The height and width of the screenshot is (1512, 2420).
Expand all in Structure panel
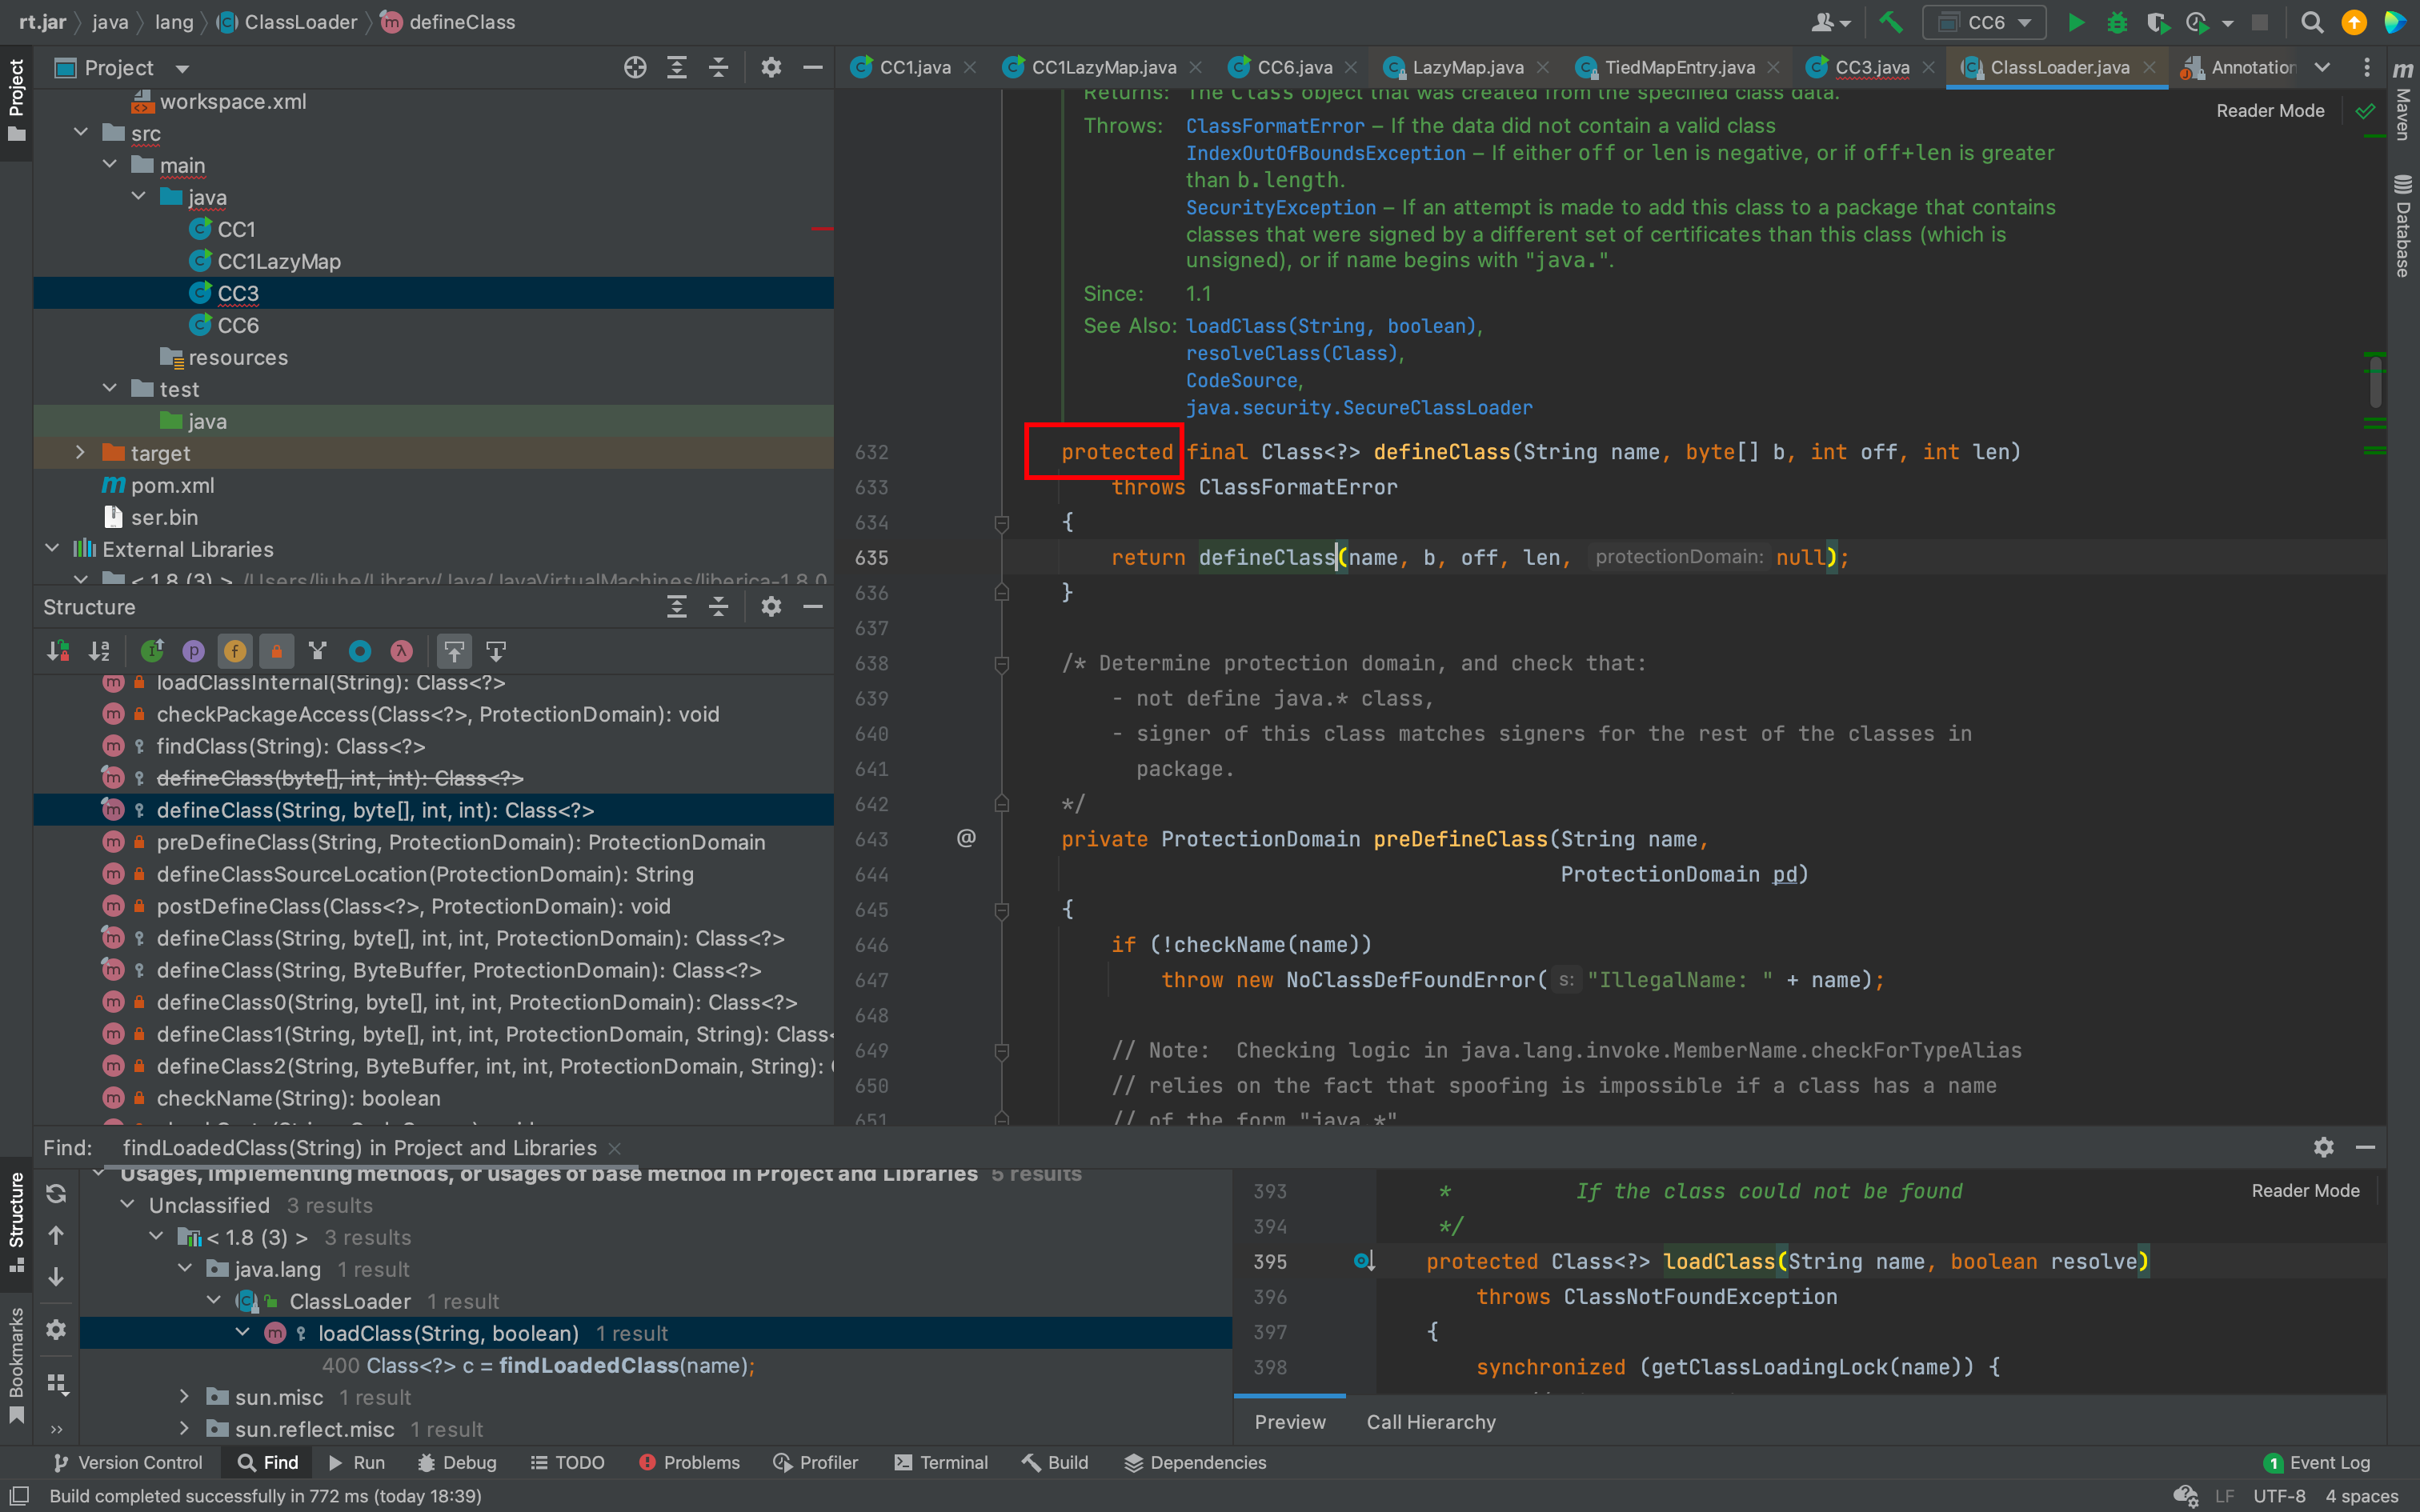(x=677, y=607)
